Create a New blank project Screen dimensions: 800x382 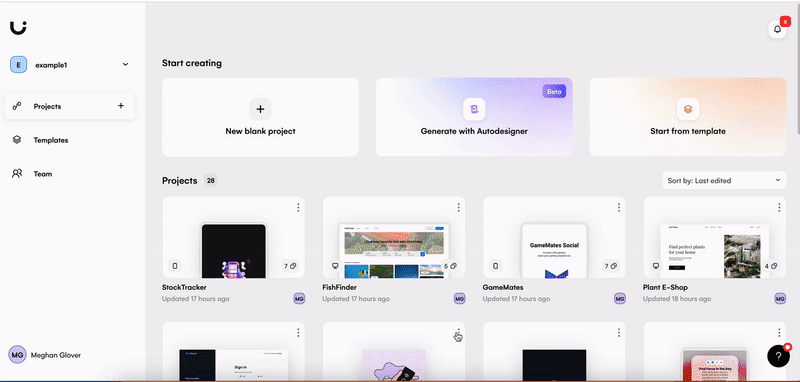pyautogui.click(x=260, y=117)
